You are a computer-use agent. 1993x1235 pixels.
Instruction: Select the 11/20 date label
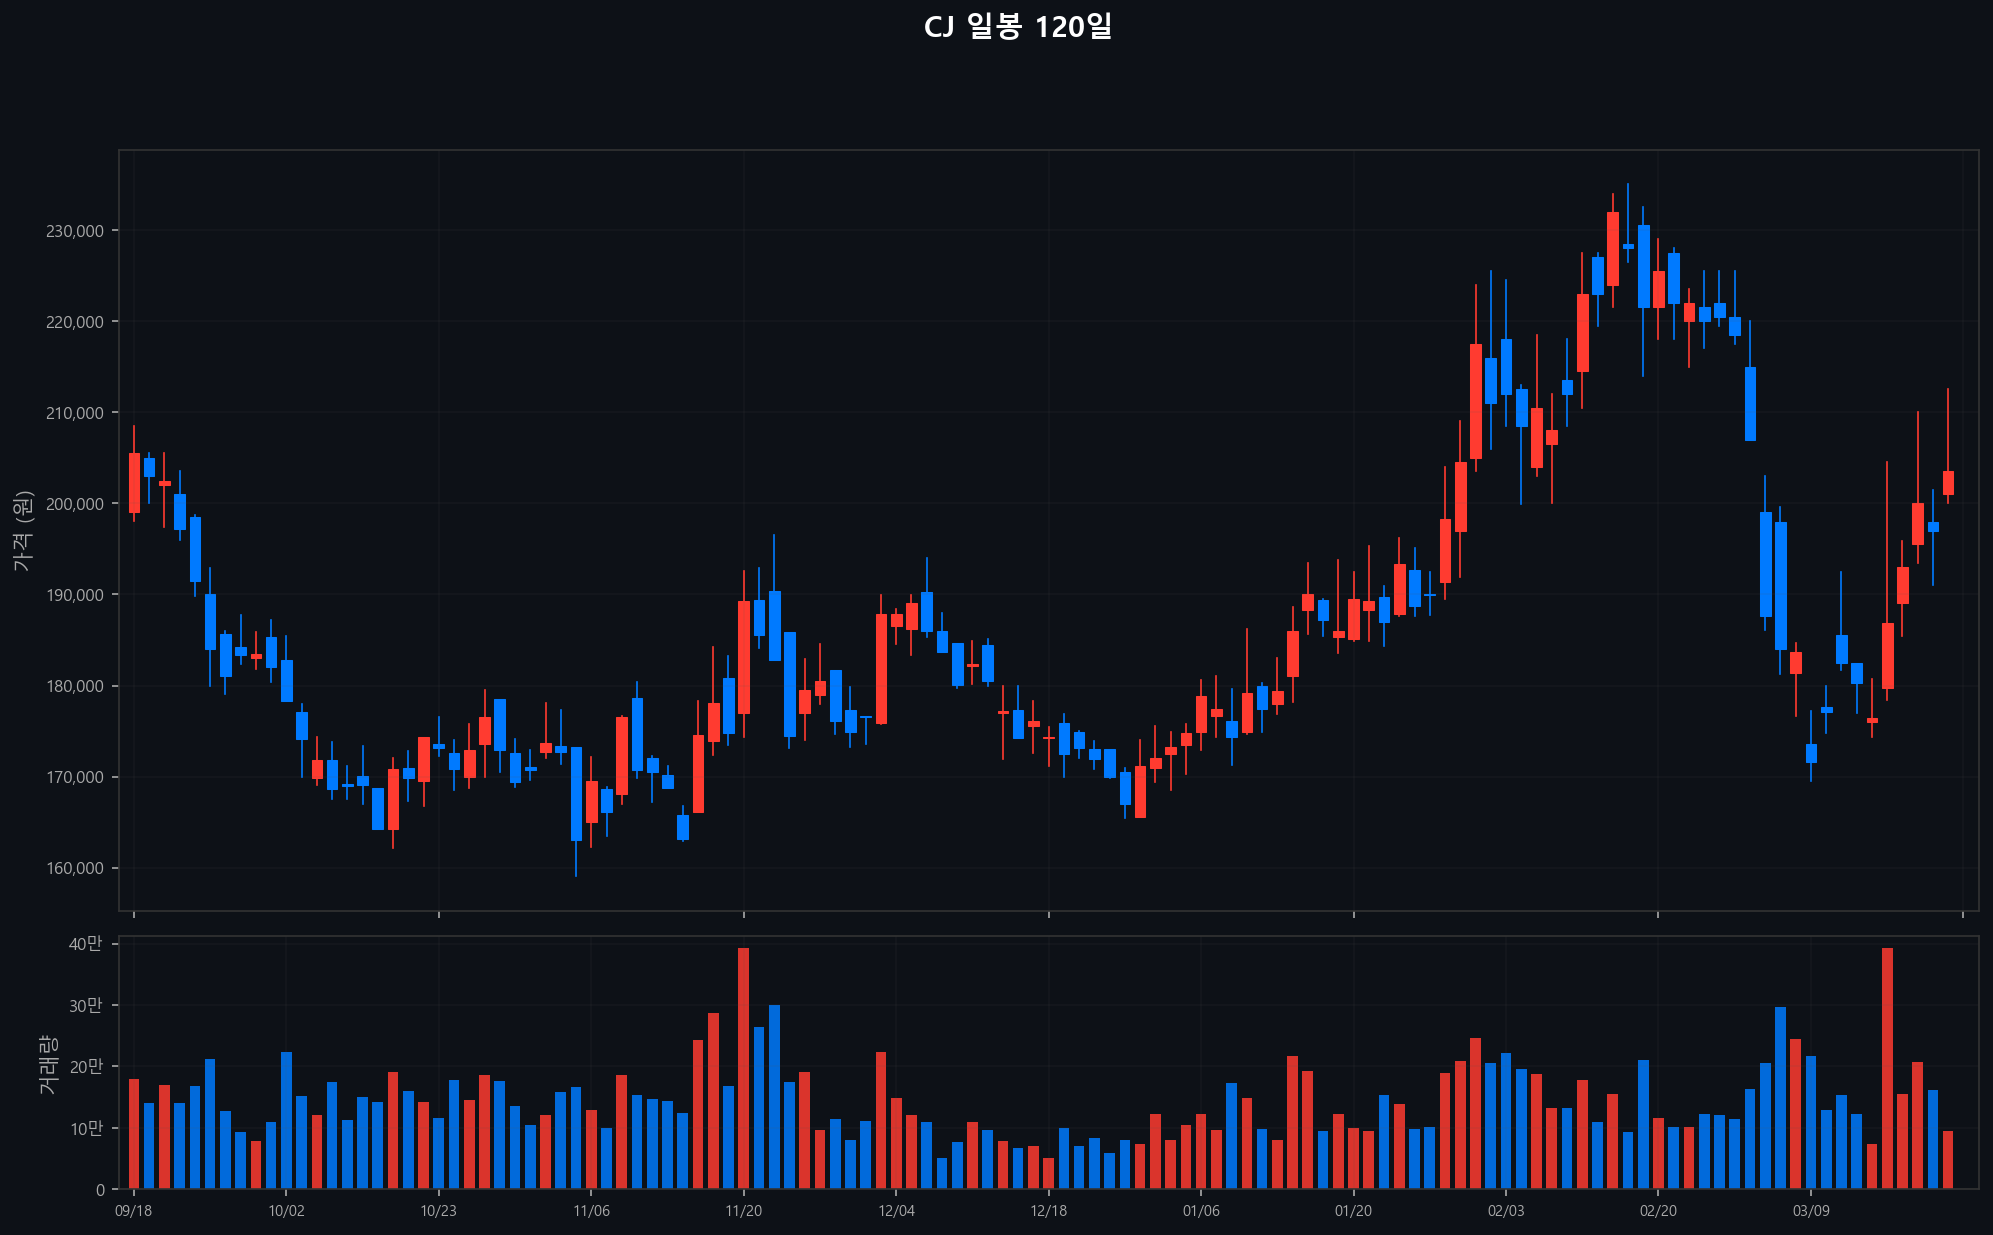pyautogui.click(x=743, y=1211)
